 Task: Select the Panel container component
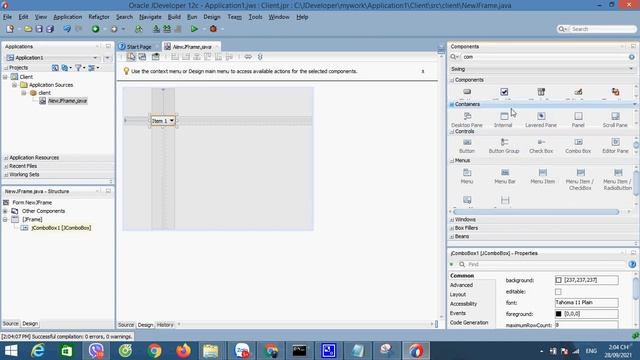578,120
